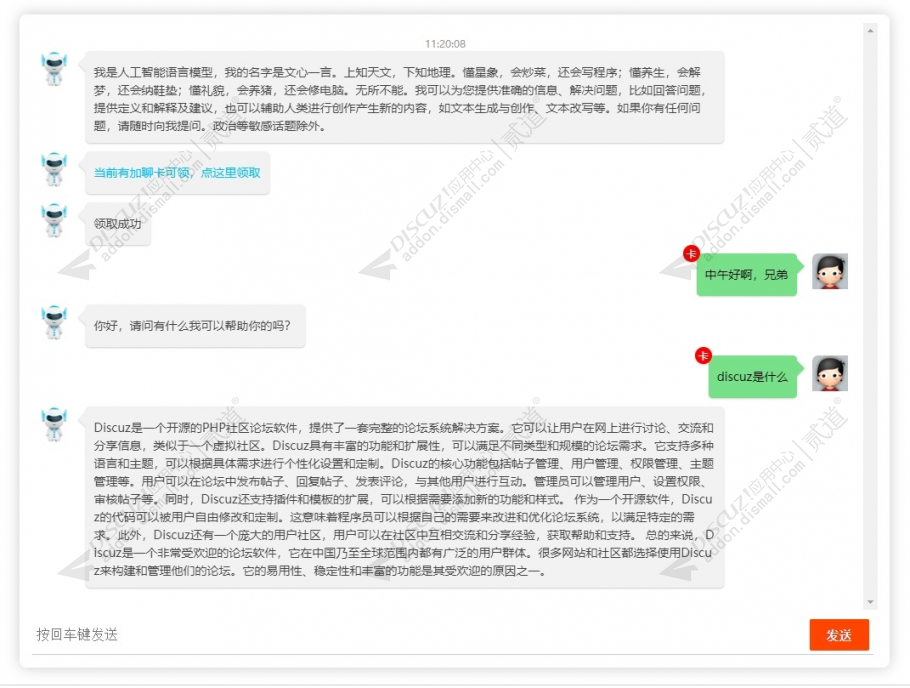Click robot avatar beside the long Discuz explanation

pos(54,424)
